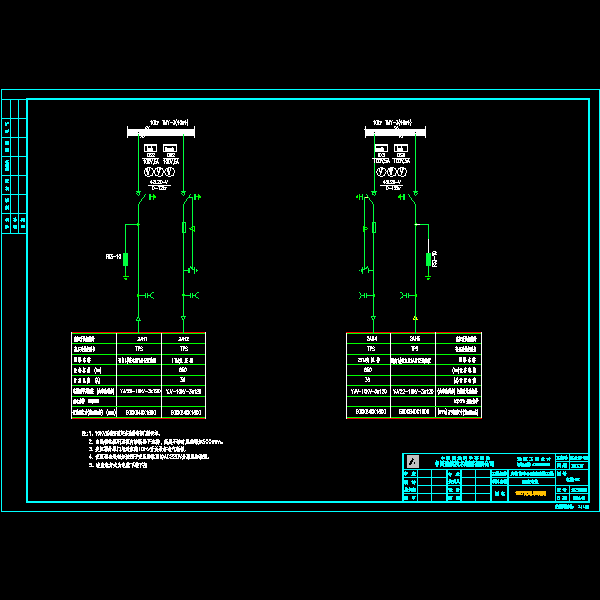
Task: Select the right white busbar bar
Action: pos(395,133)
